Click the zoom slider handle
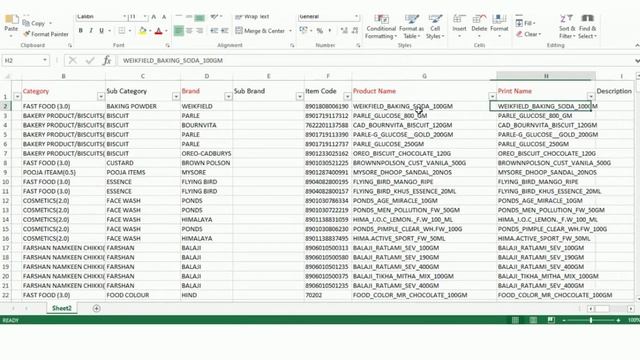The image size is (640, 360). click(591, 320)
